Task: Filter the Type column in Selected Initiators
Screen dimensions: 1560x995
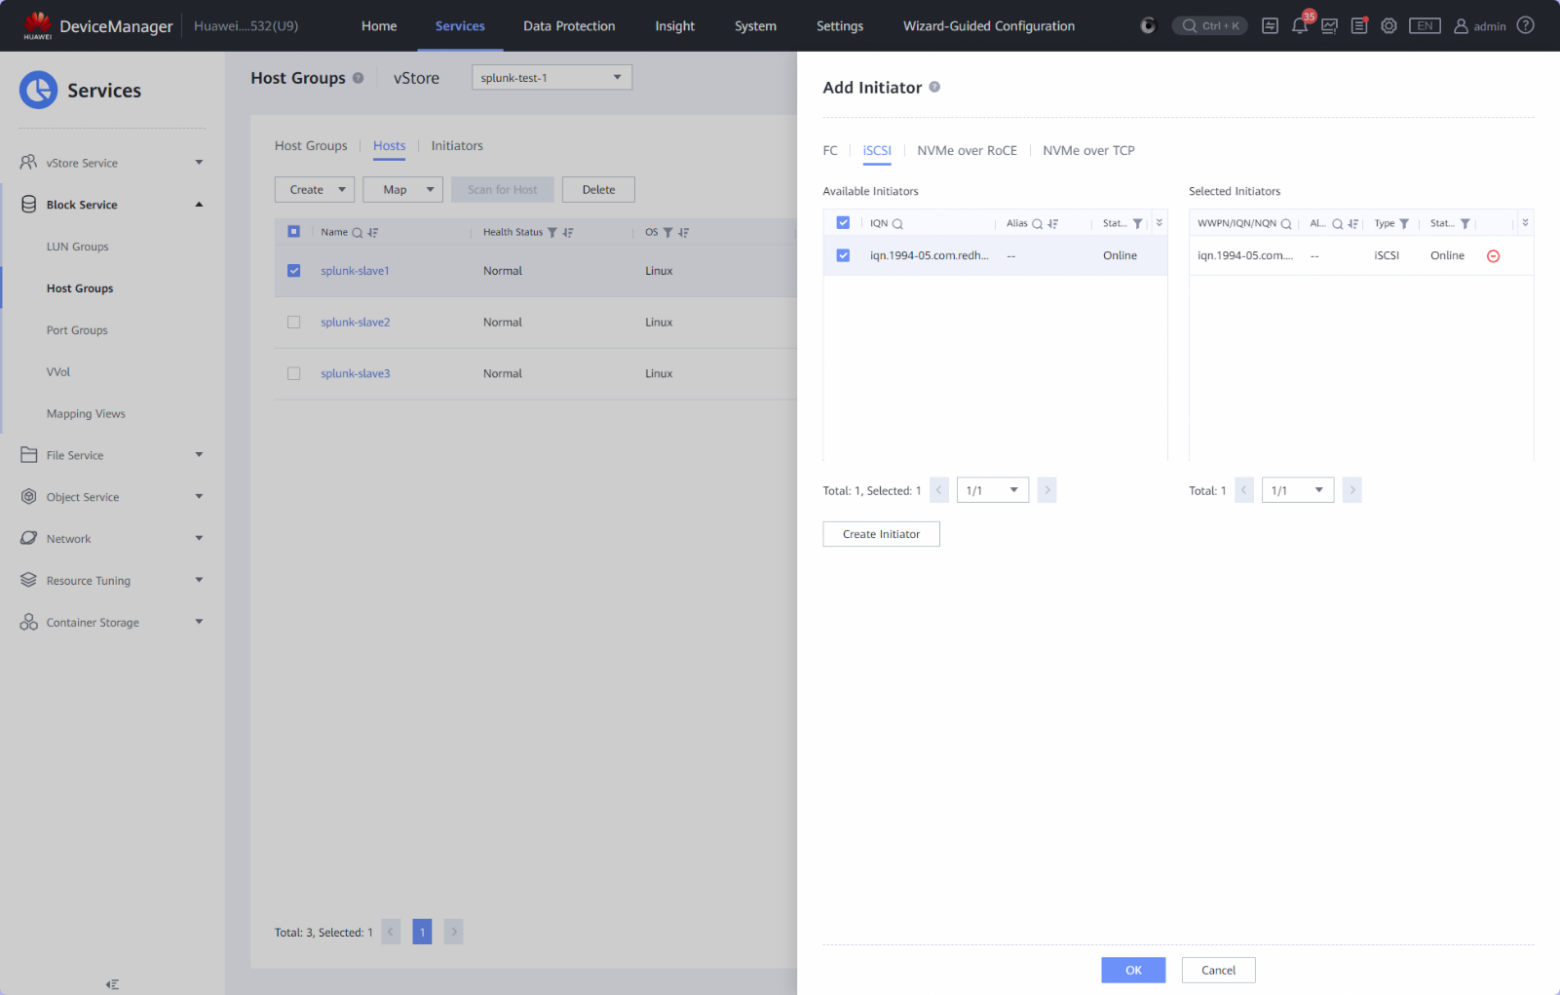Action: pos(1404,224)
